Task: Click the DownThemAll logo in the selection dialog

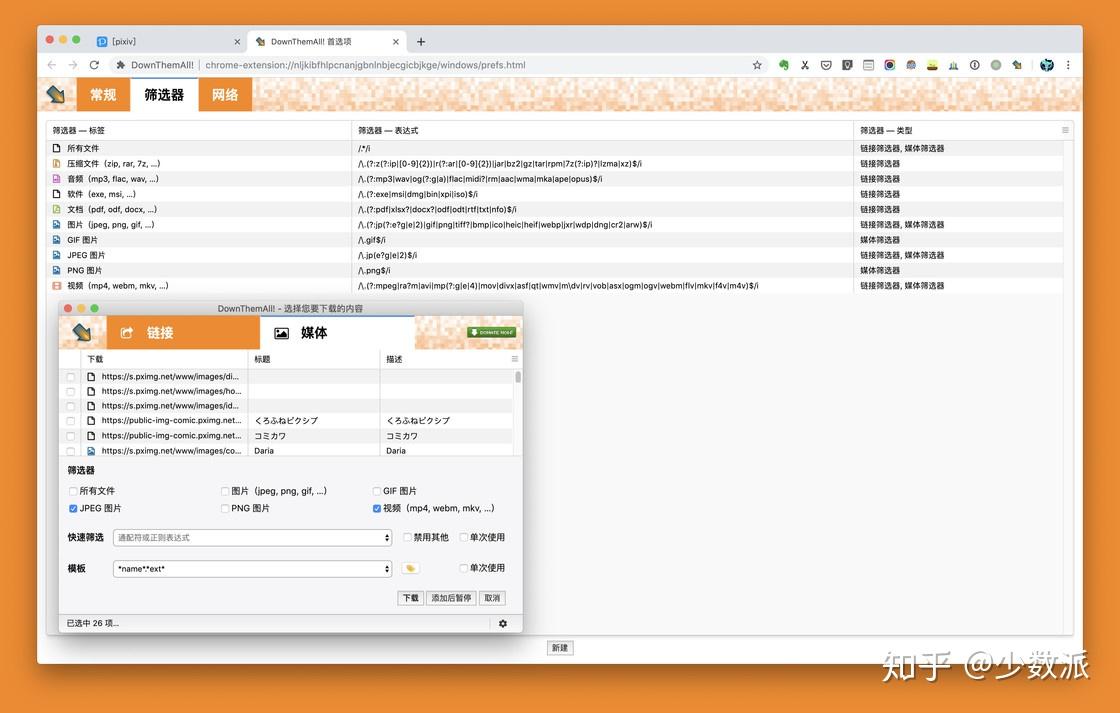Action: pyautogui.click(x=82, y=332)
